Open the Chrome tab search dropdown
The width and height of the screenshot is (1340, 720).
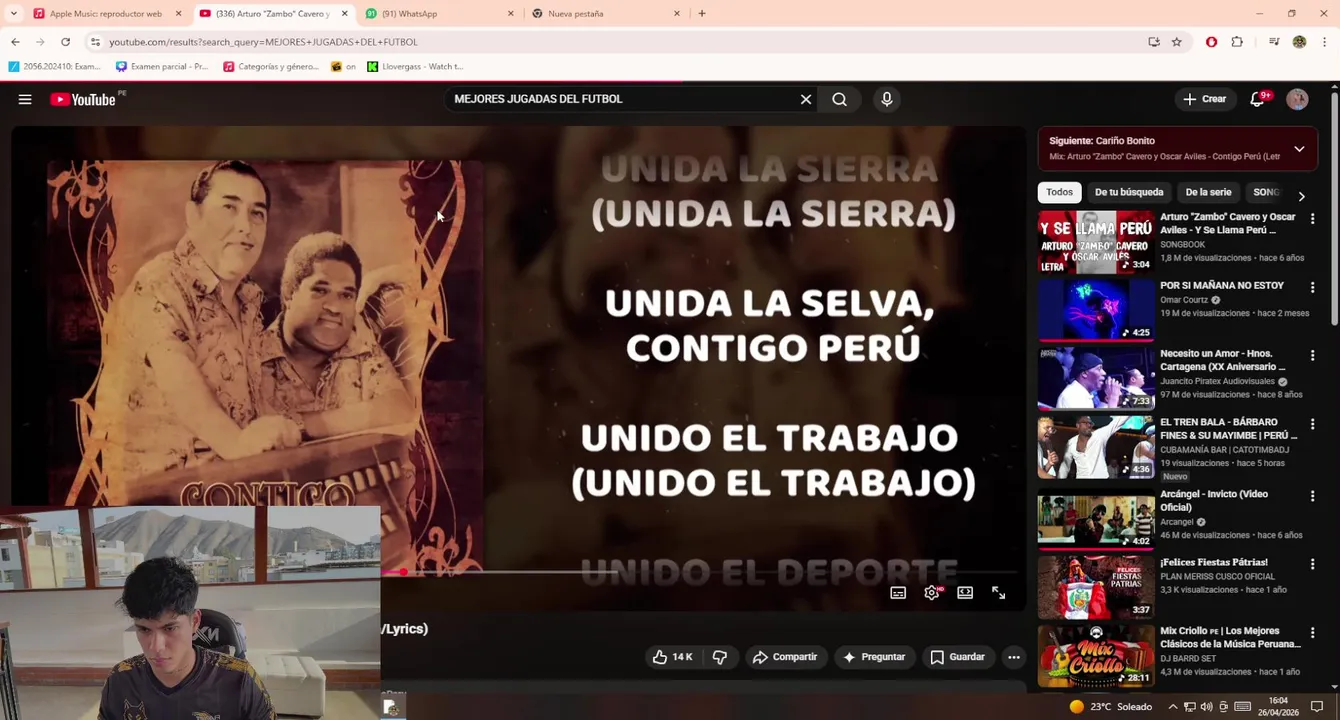tap(13, 14)
